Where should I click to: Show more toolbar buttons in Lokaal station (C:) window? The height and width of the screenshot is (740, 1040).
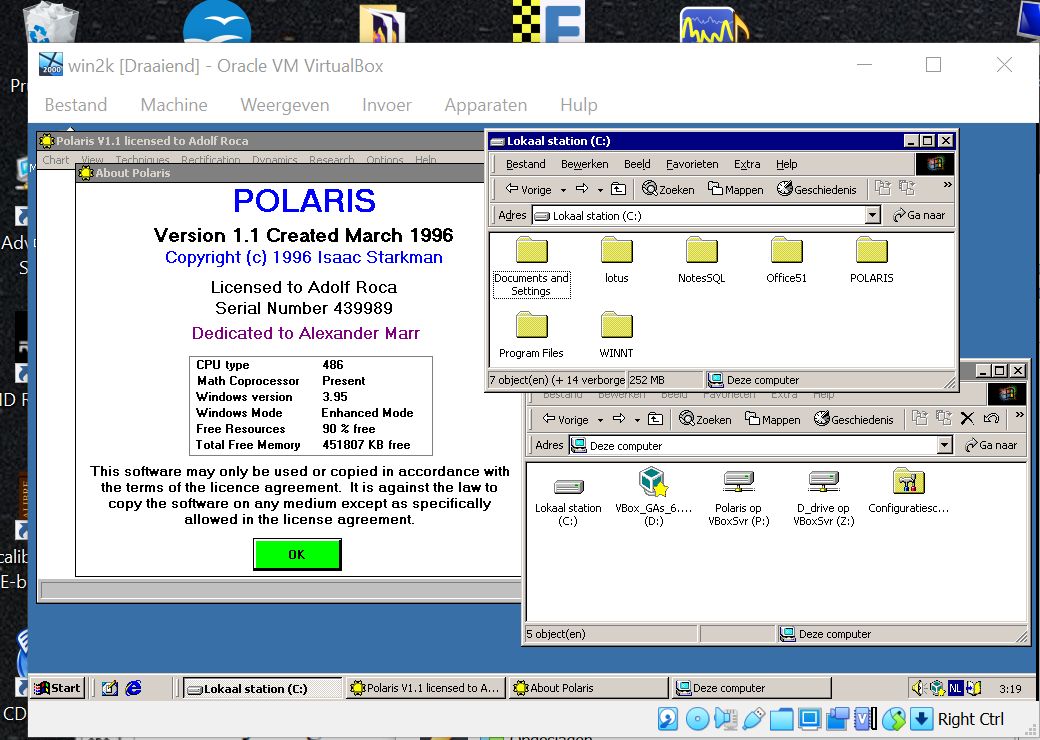coord(948,185)
